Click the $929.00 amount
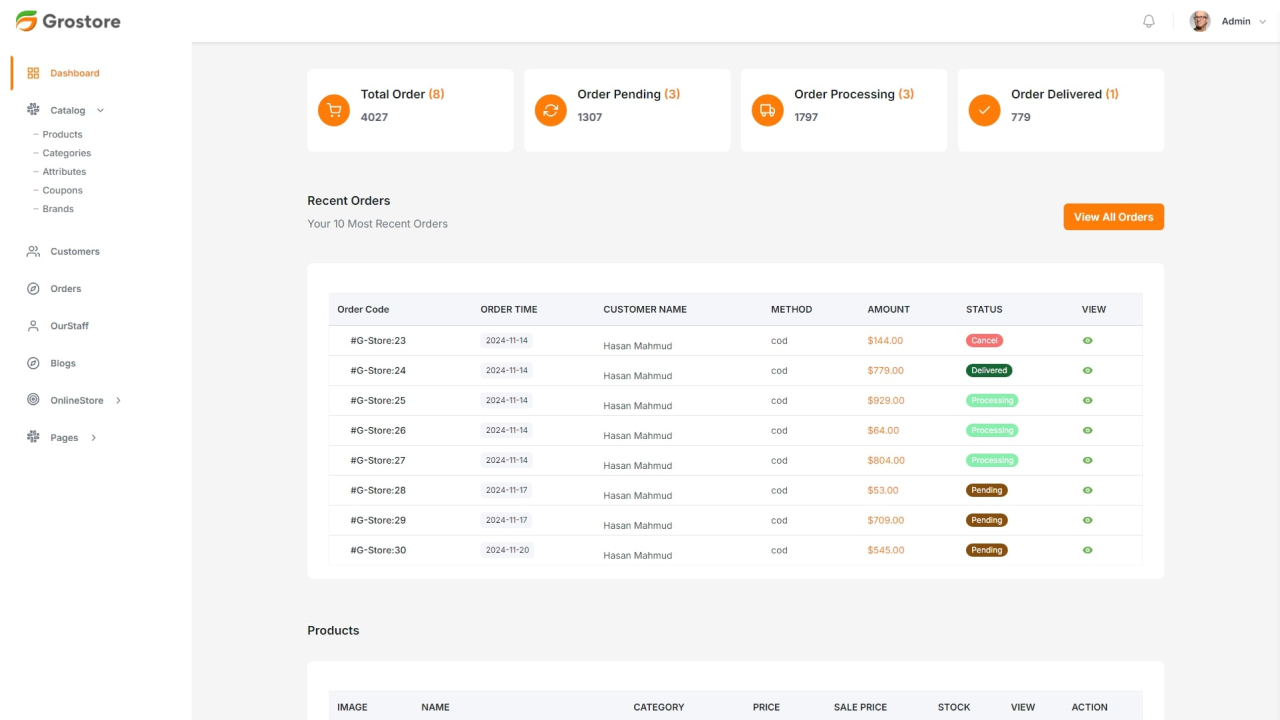This screenshot has height=720, width=1280. (x=886, y=401)
